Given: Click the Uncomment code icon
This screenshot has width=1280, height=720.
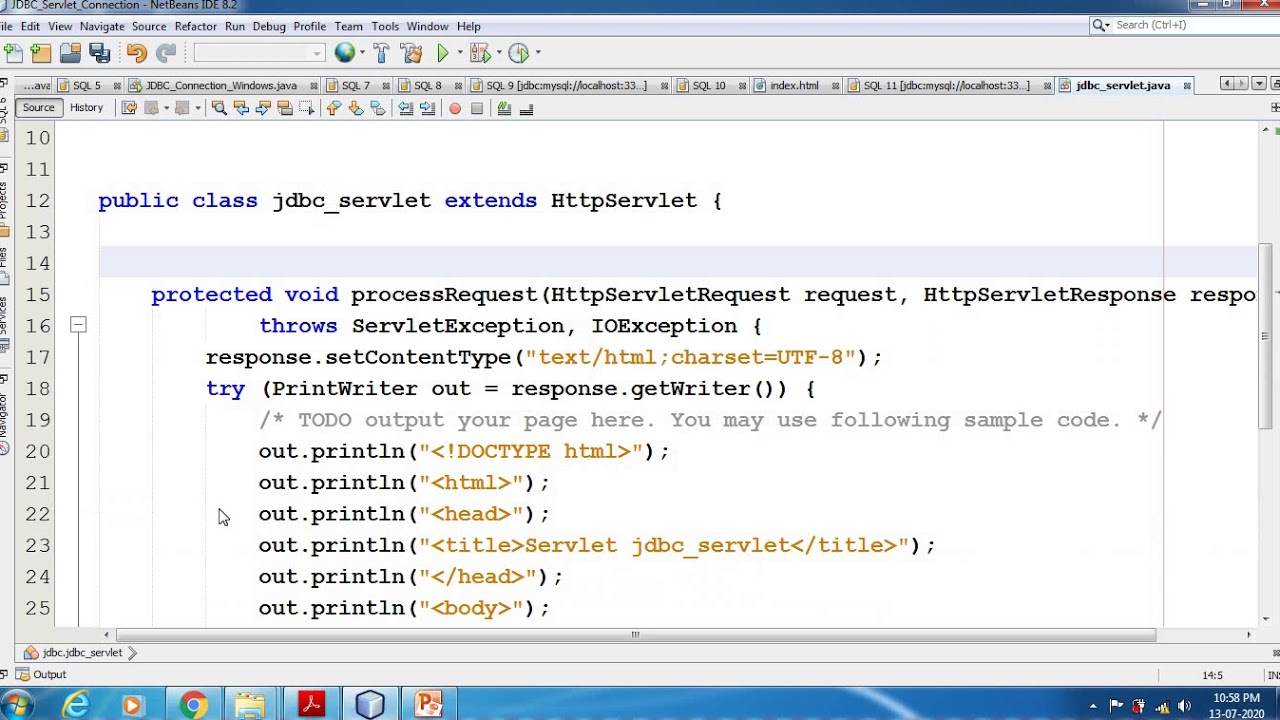Looking at the screenshot, I should [526, 108].
